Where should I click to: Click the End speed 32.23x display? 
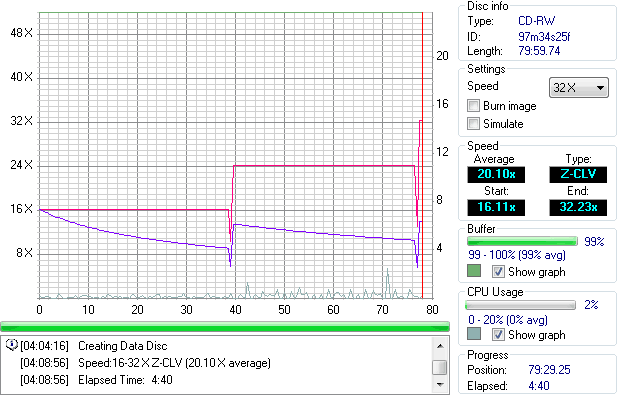tap(578, 207)
